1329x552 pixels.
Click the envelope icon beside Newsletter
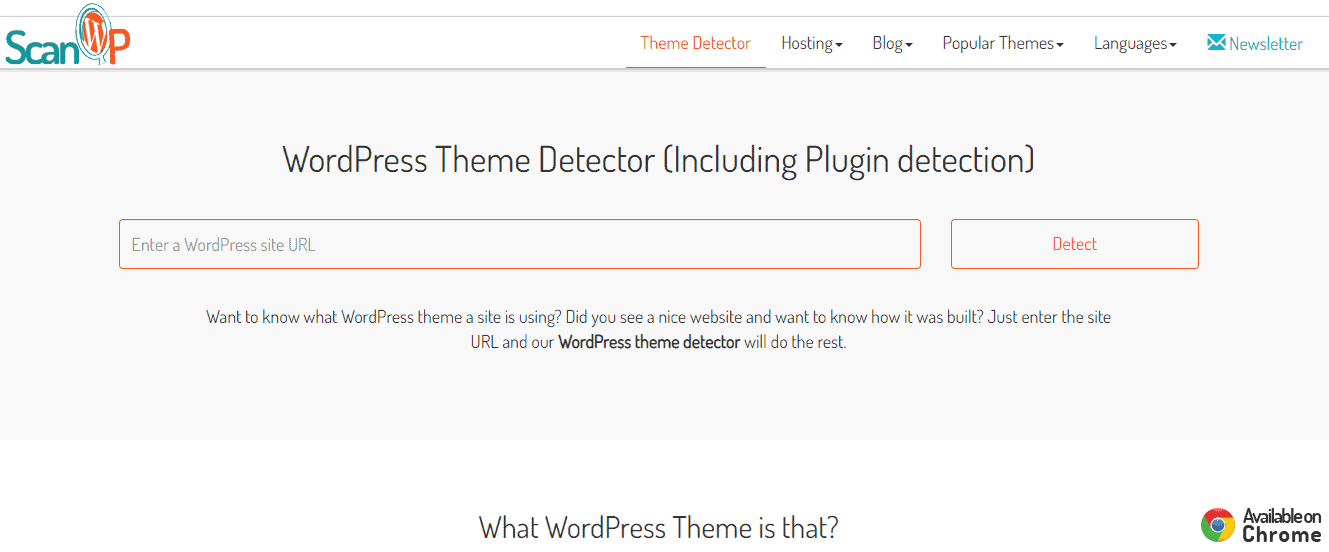click(x=1216, y=43)
